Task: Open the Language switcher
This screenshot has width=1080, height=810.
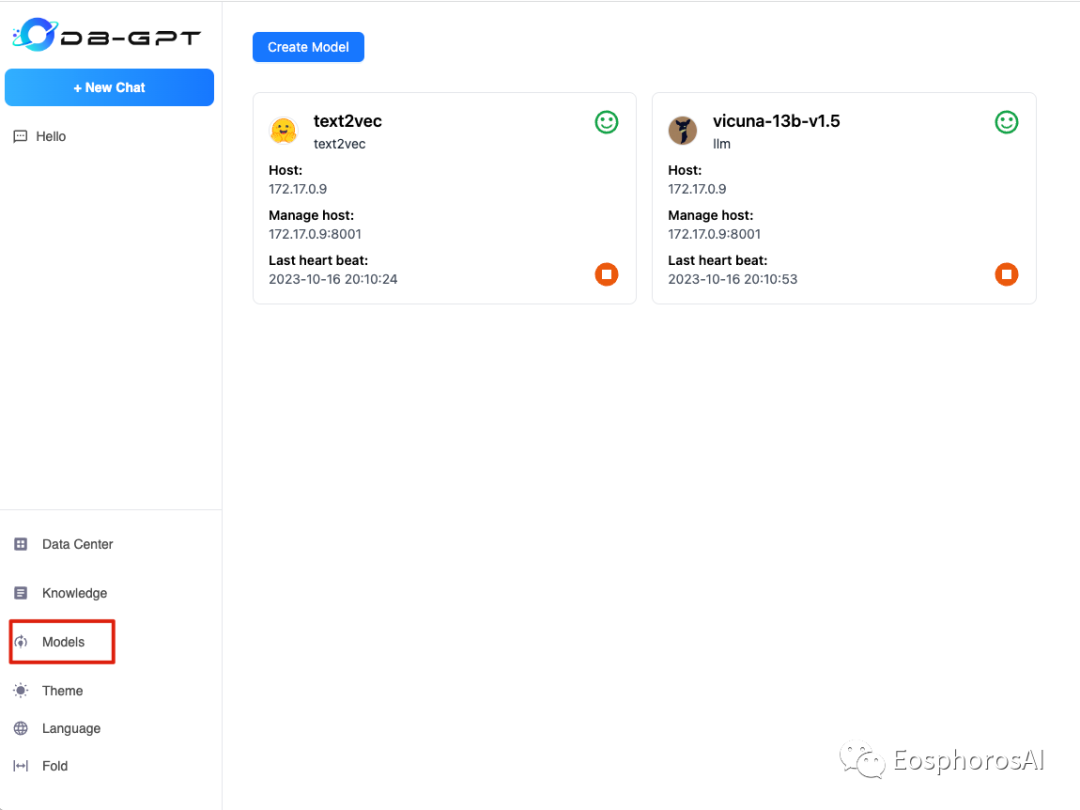Action: click(71, 729)
